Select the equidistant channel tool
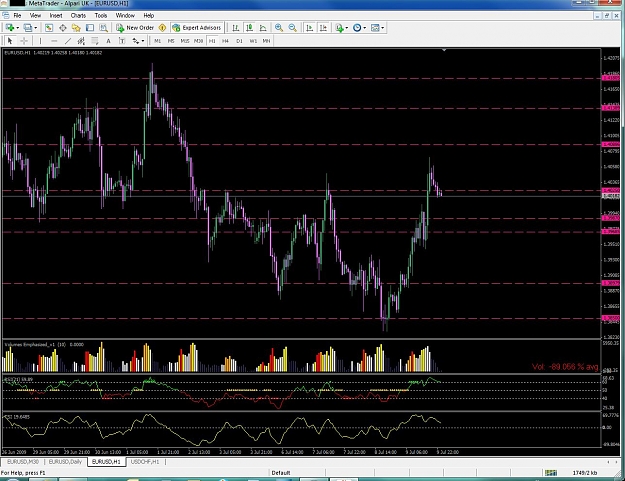This screenshot has height=481, width=625. coord(81,41)
